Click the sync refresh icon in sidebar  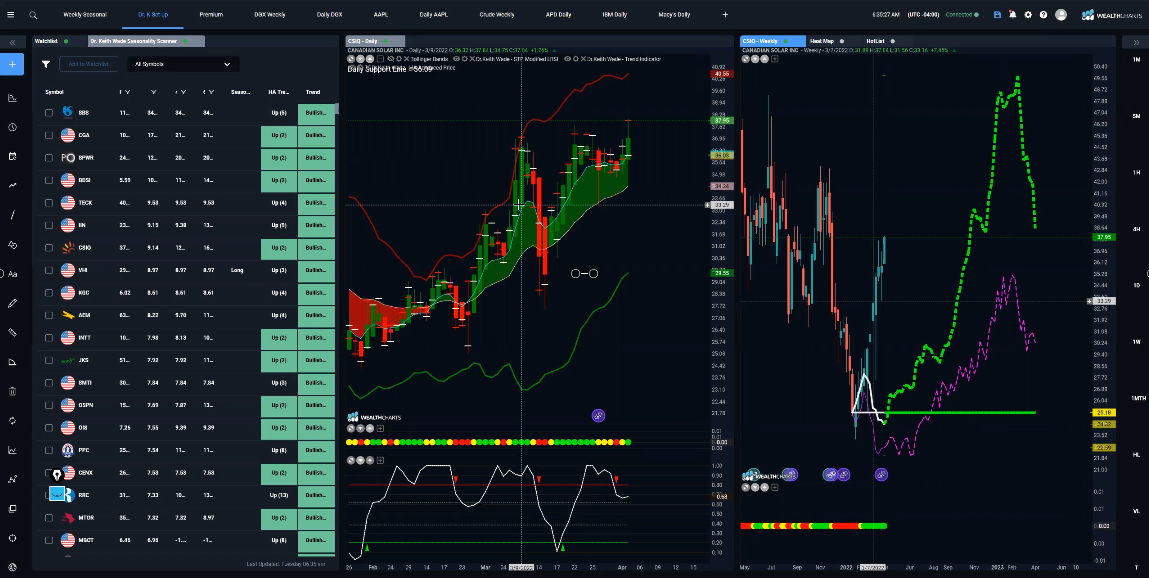pos(12,420)
